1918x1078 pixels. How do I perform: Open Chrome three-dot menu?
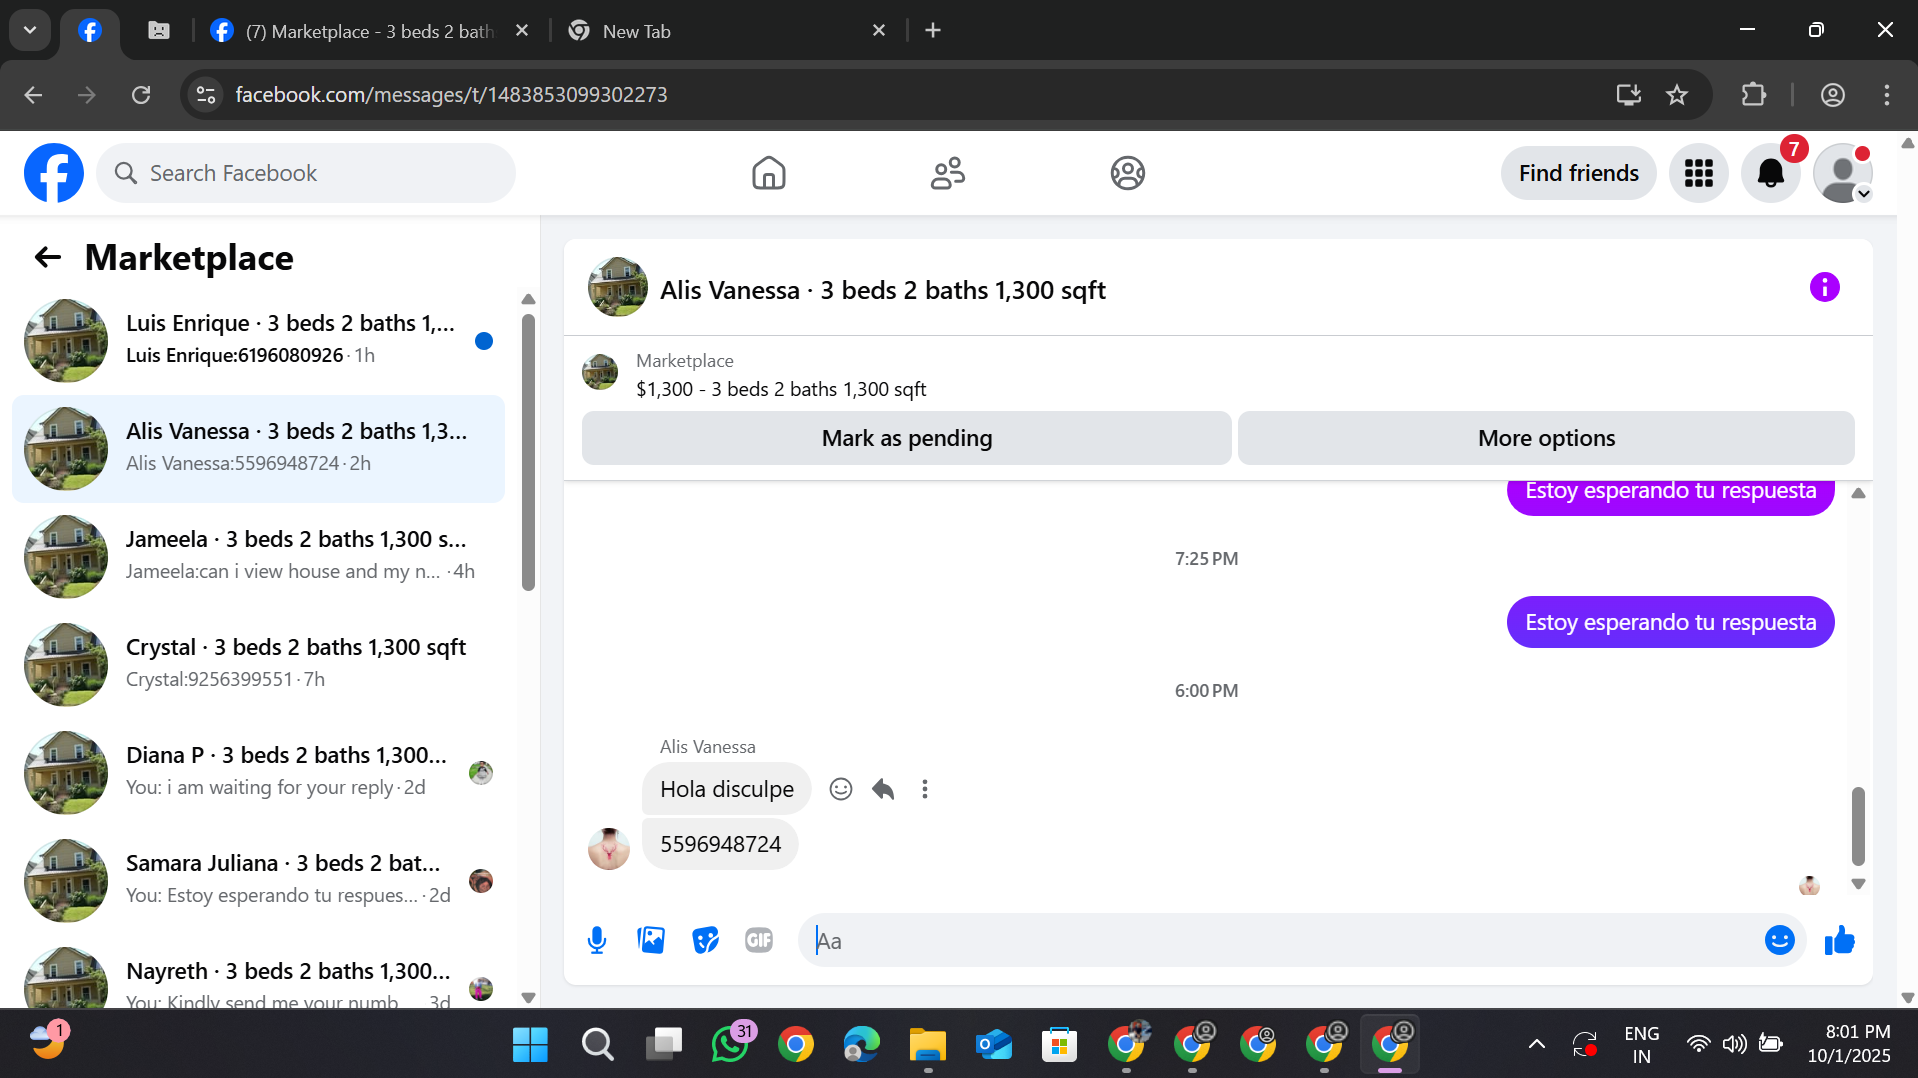click(1887, 95)
